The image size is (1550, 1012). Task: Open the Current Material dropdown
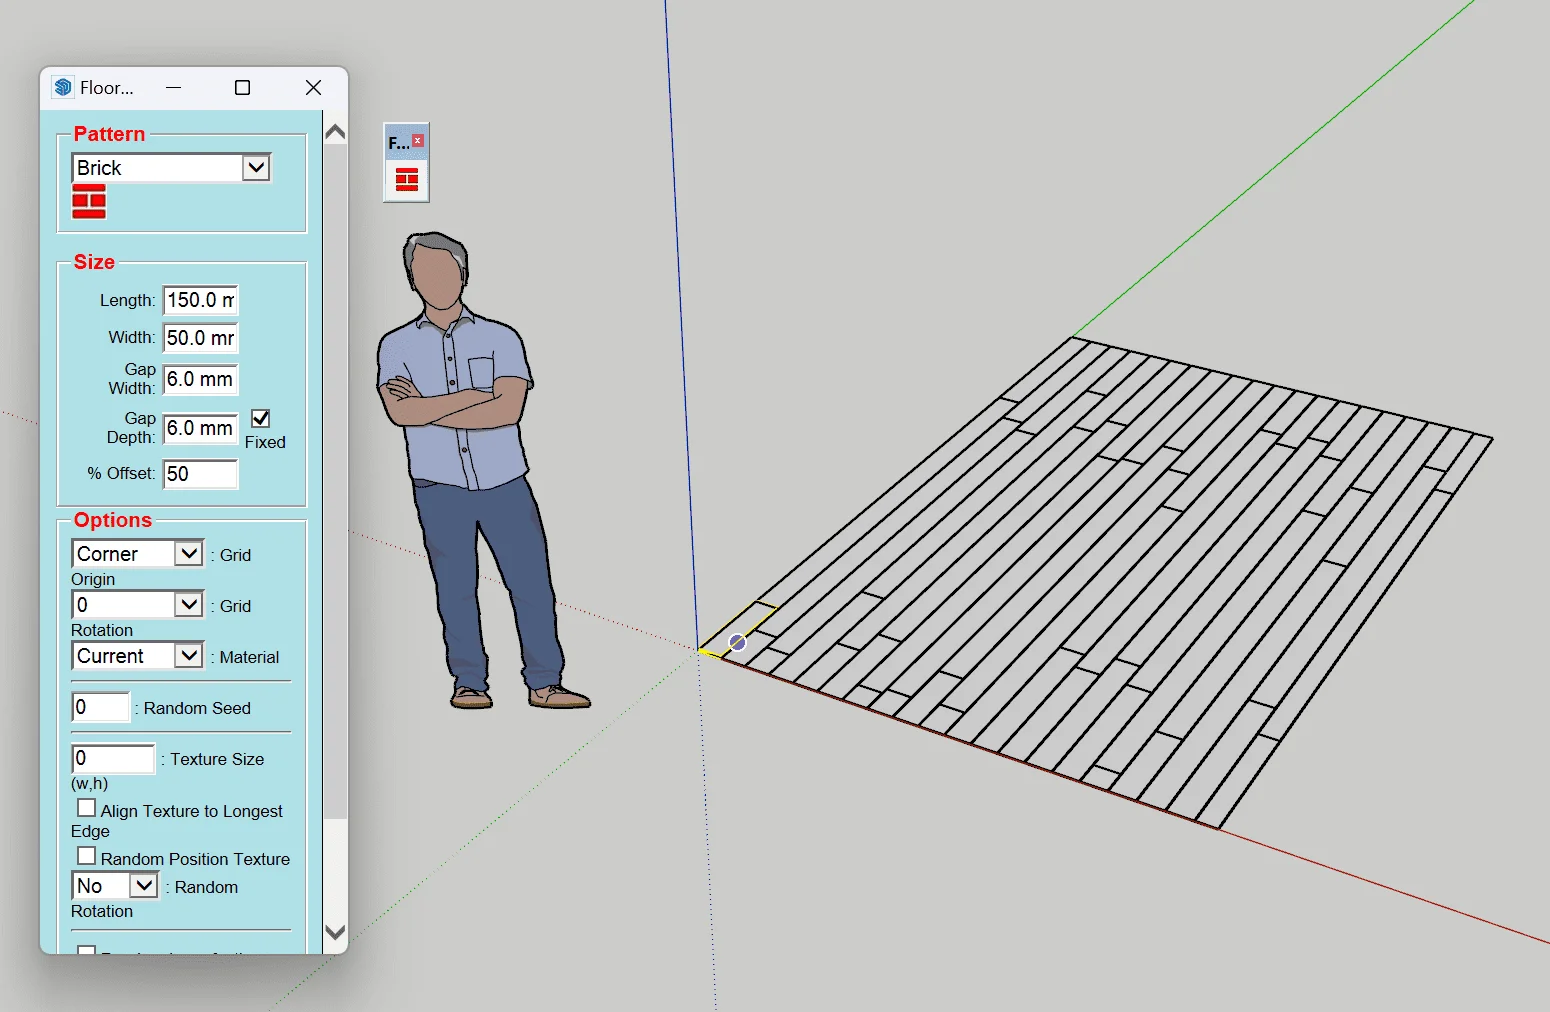tap(138, 656)
